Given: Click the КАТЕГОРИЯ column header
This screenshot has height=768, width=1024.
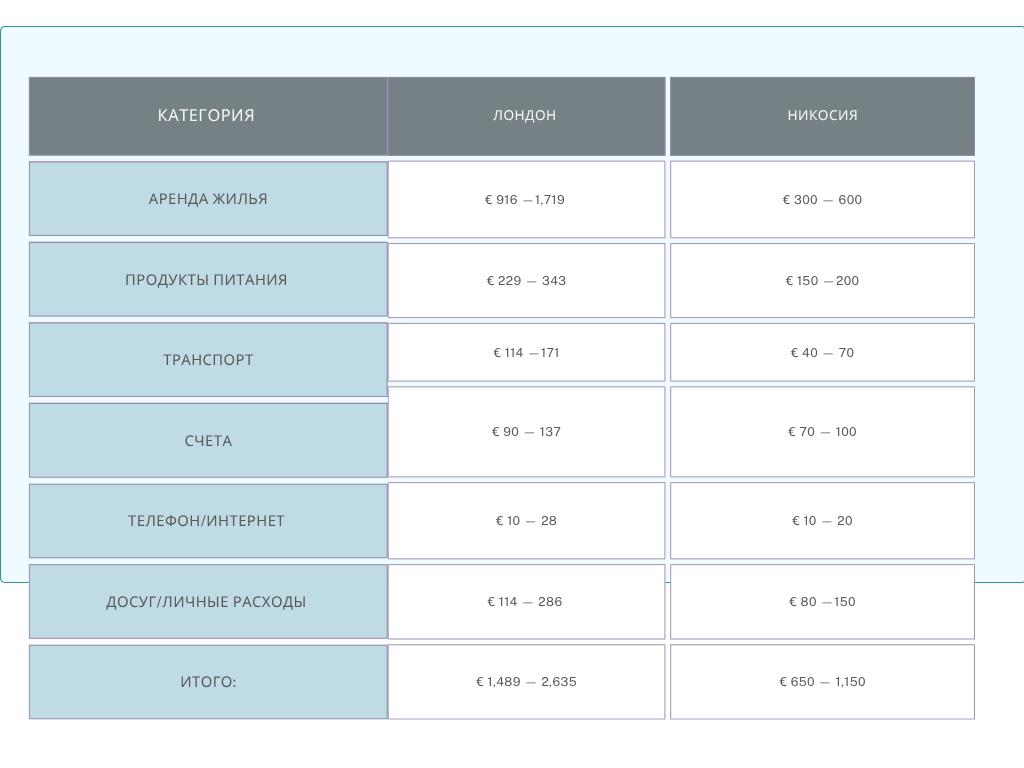Looking at the screenshot, I should point(207,116).
